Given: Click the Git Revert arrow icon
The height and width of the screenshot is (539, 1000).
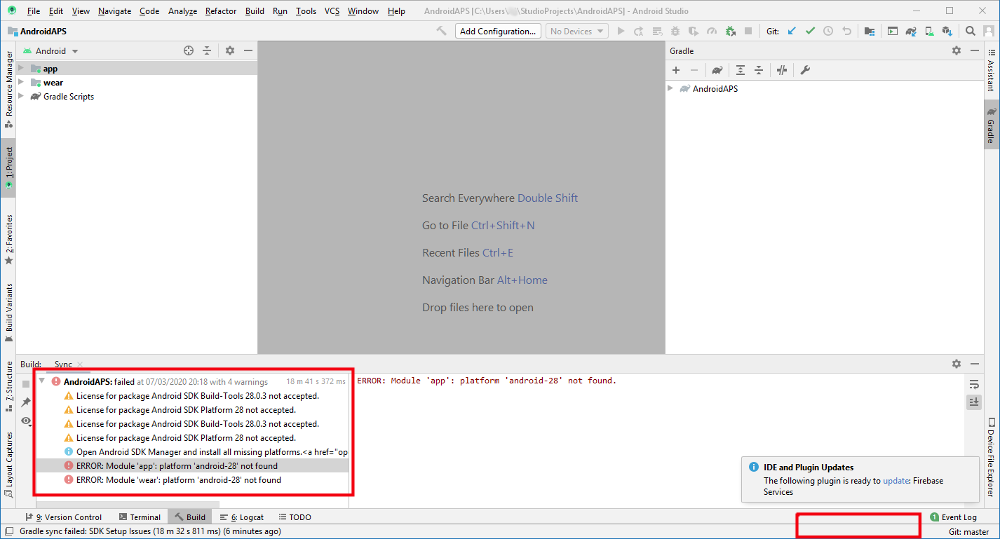Looking at the screenshot, I should (x=846, y=31).
